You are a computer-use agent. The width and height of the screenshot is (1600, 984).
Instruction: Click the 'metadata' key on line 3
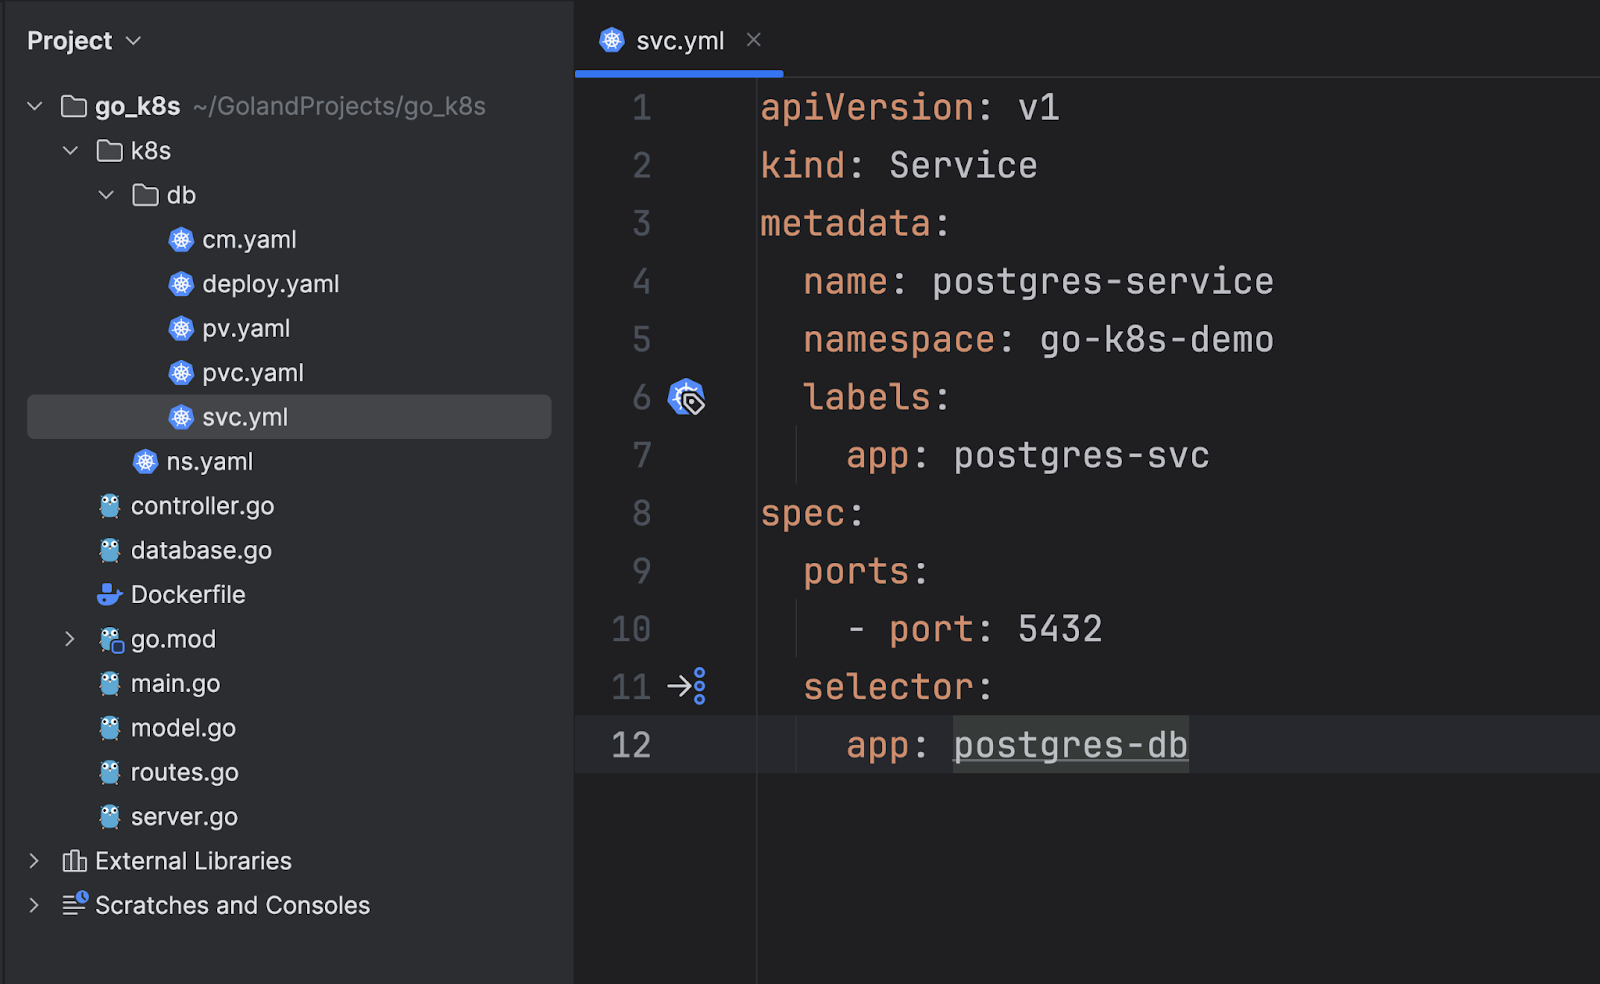(846, 223)
